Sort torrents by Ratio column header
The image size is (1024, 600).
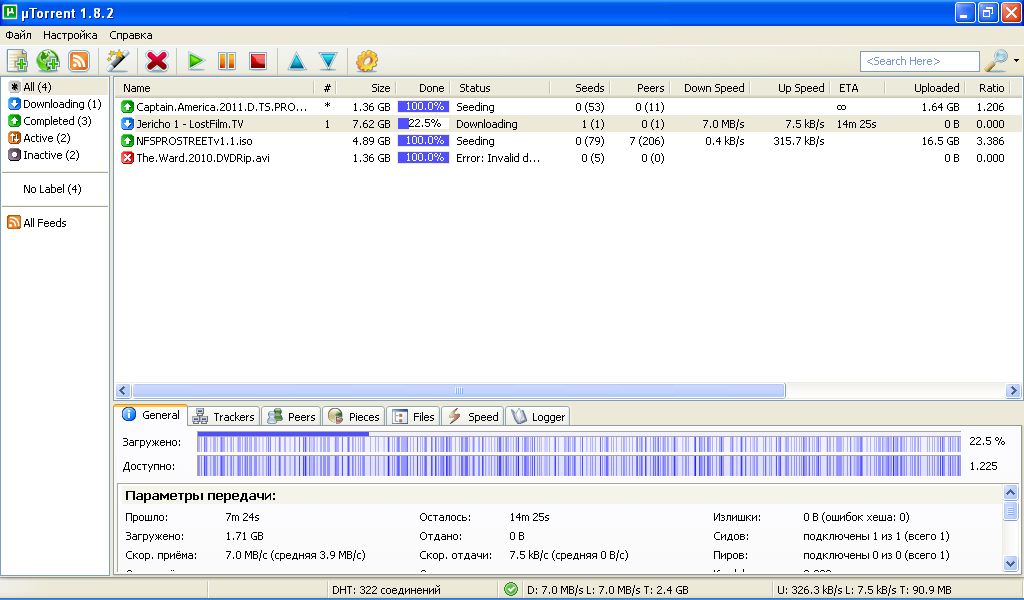(987, 88)
